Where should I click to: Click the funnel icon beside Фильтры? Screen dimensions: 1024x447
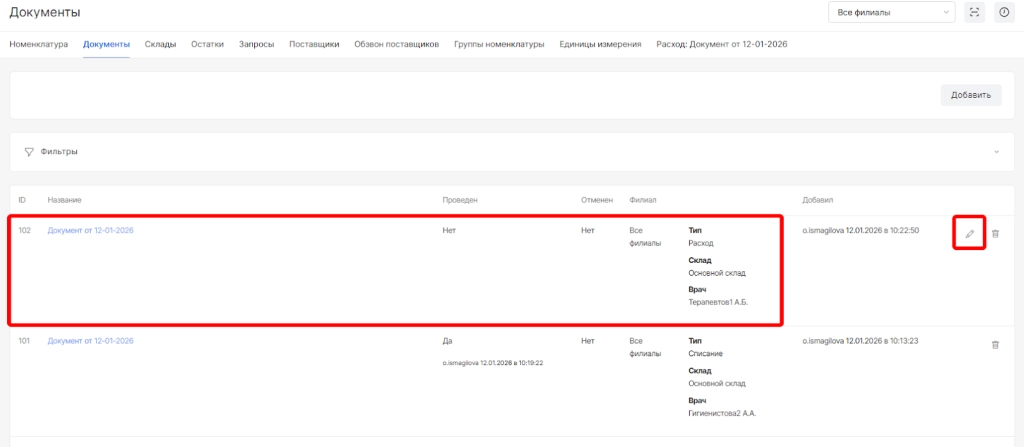[29, 152]
